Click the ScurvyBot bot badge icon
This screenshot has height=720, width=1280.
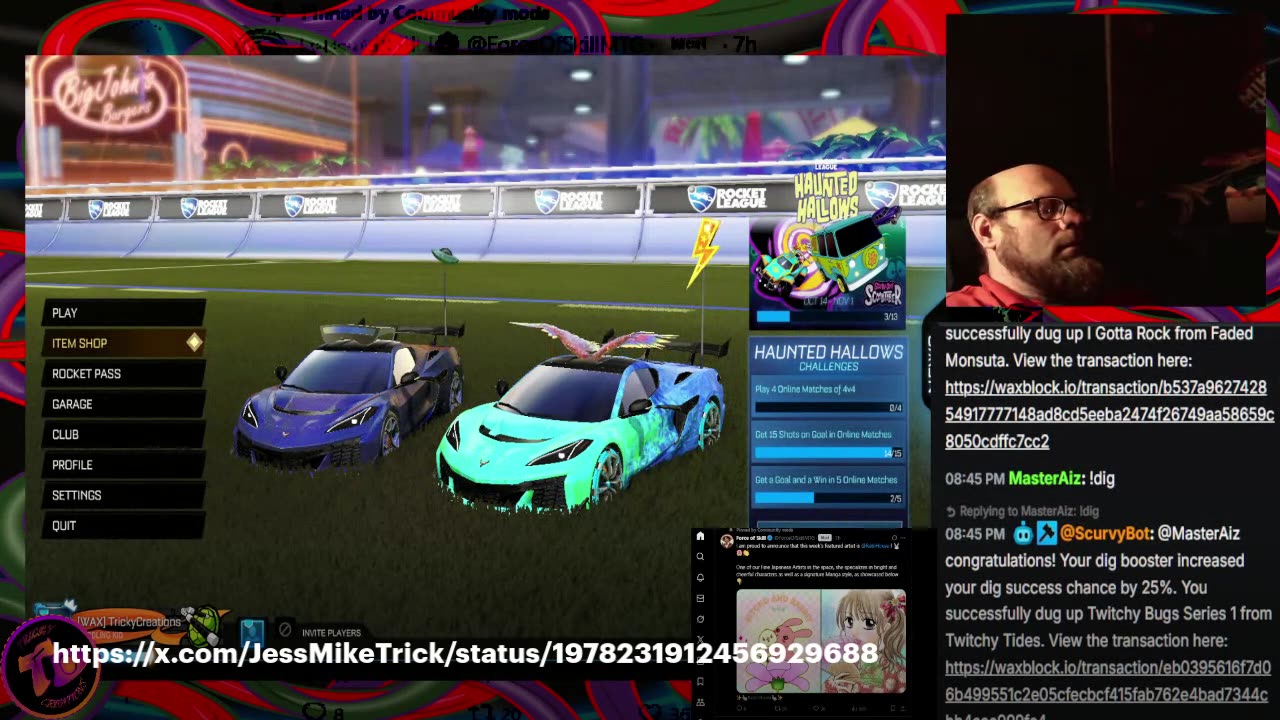[x=1023, y=534]
